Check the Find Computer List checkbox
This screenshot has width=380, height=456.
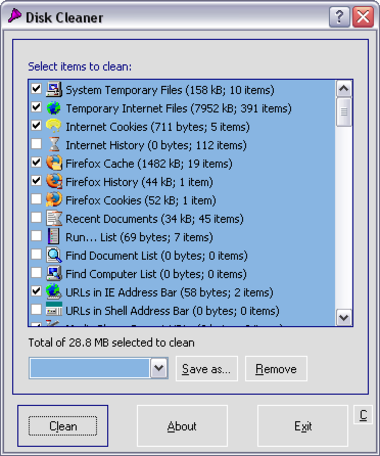click(36, 273)
